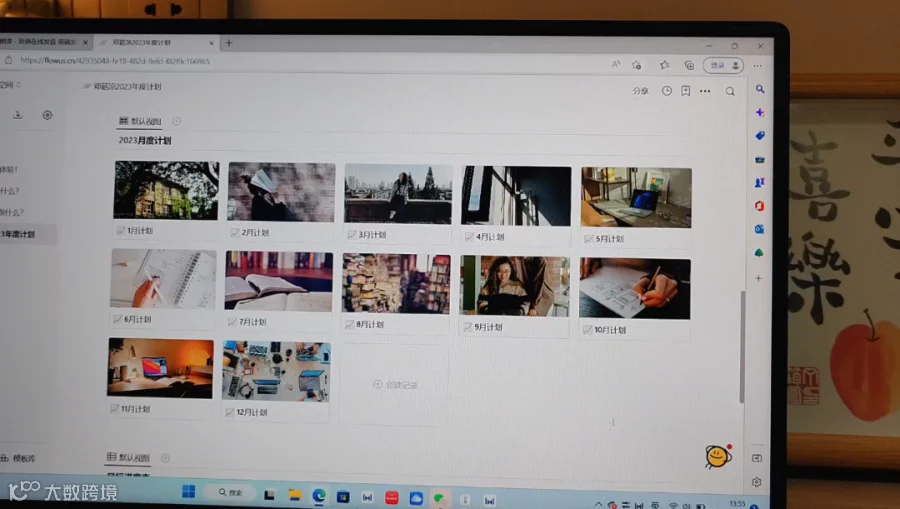
Task: Toggle the 12月计划 checkbox
Action: [230, 412]
